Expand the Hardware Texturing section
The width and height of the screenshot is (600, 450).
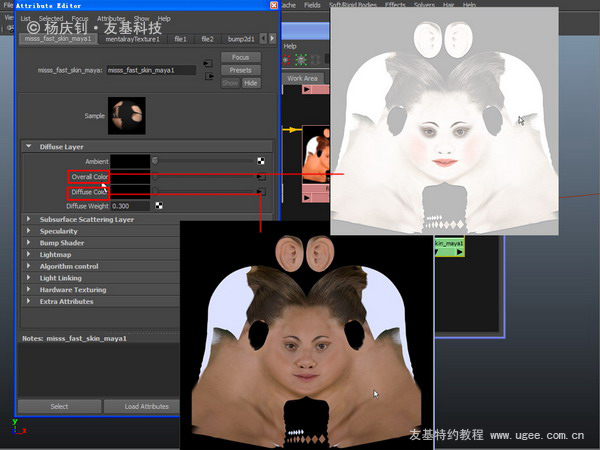click(29, 289)
